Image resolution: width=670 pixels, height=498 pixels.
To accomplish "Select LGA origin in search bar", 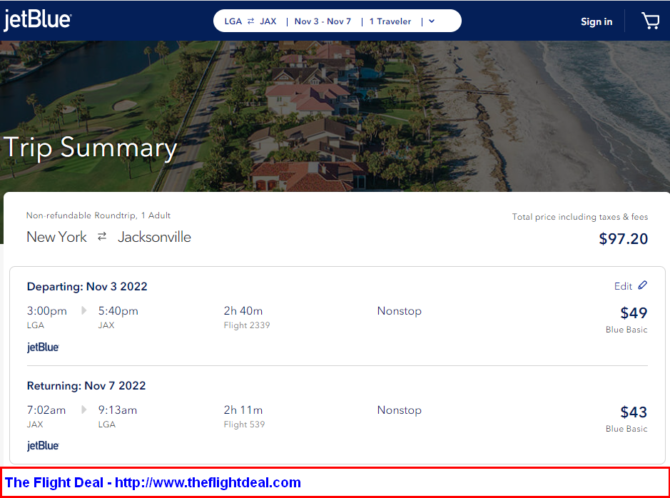I will [233, 21].
